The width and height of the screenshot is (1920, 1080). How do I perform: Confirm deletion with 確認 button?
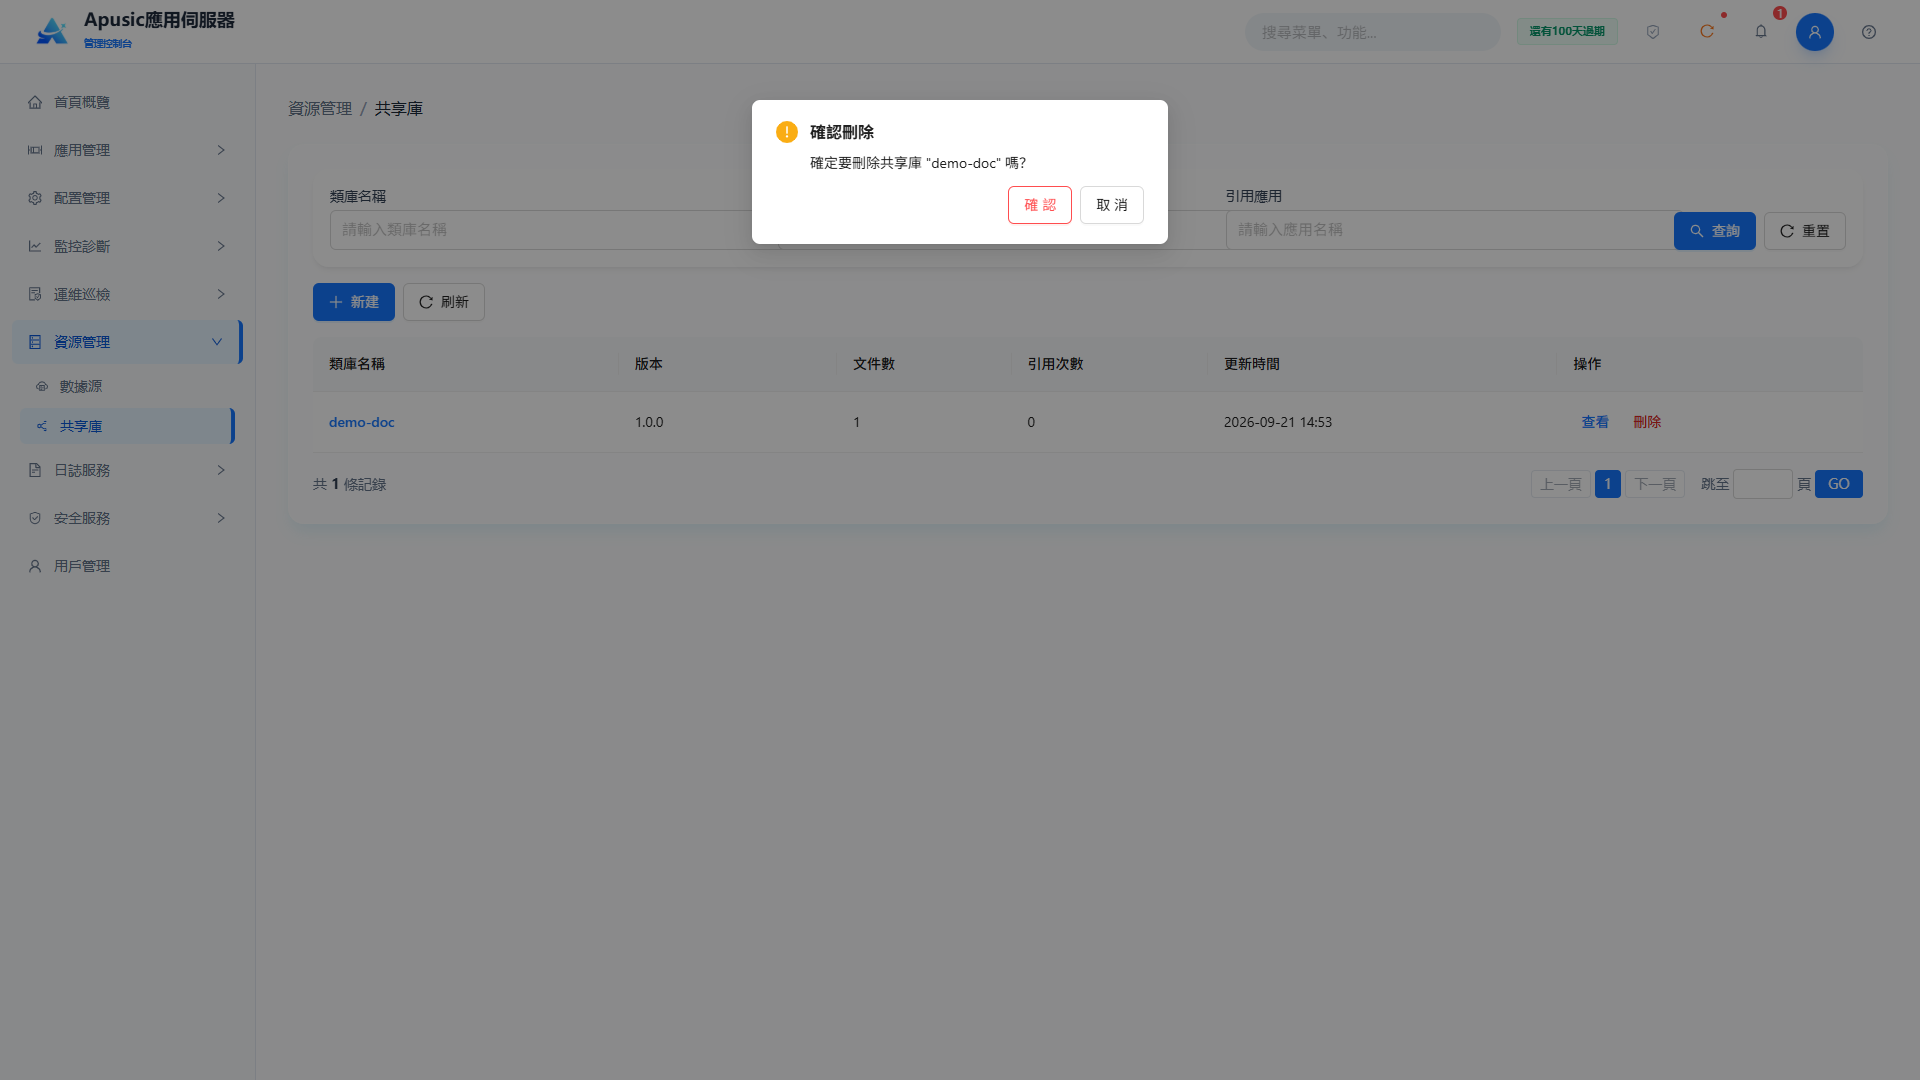[x=1040, y=205]
